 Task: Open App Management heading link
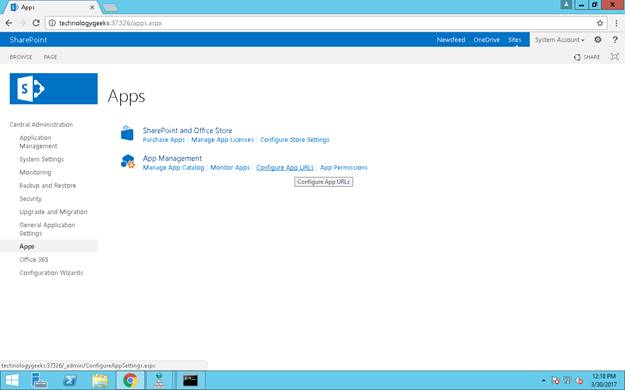tap(172, 158)
